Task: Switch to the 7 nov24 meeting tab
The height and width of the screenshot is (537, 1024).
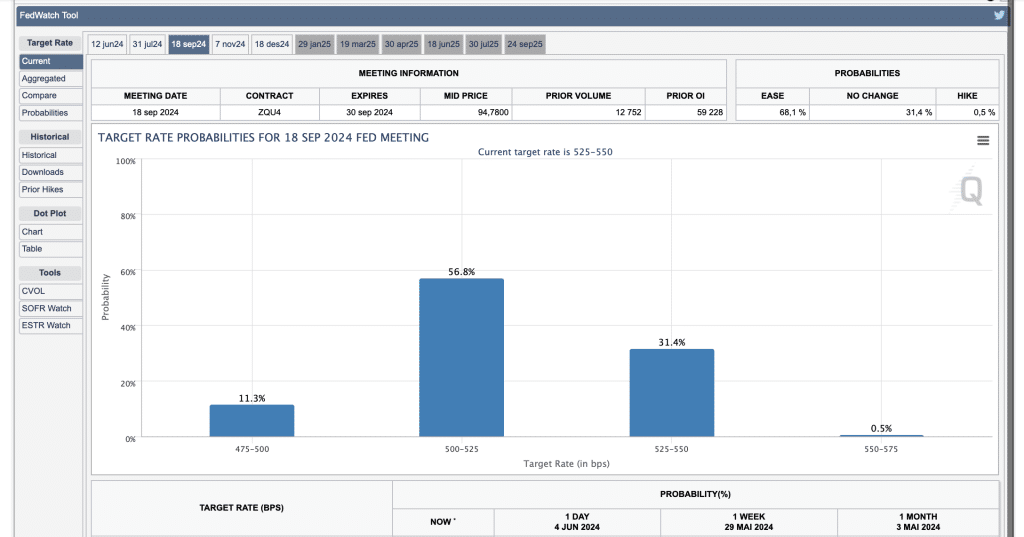Action: (x=230, y=44)
